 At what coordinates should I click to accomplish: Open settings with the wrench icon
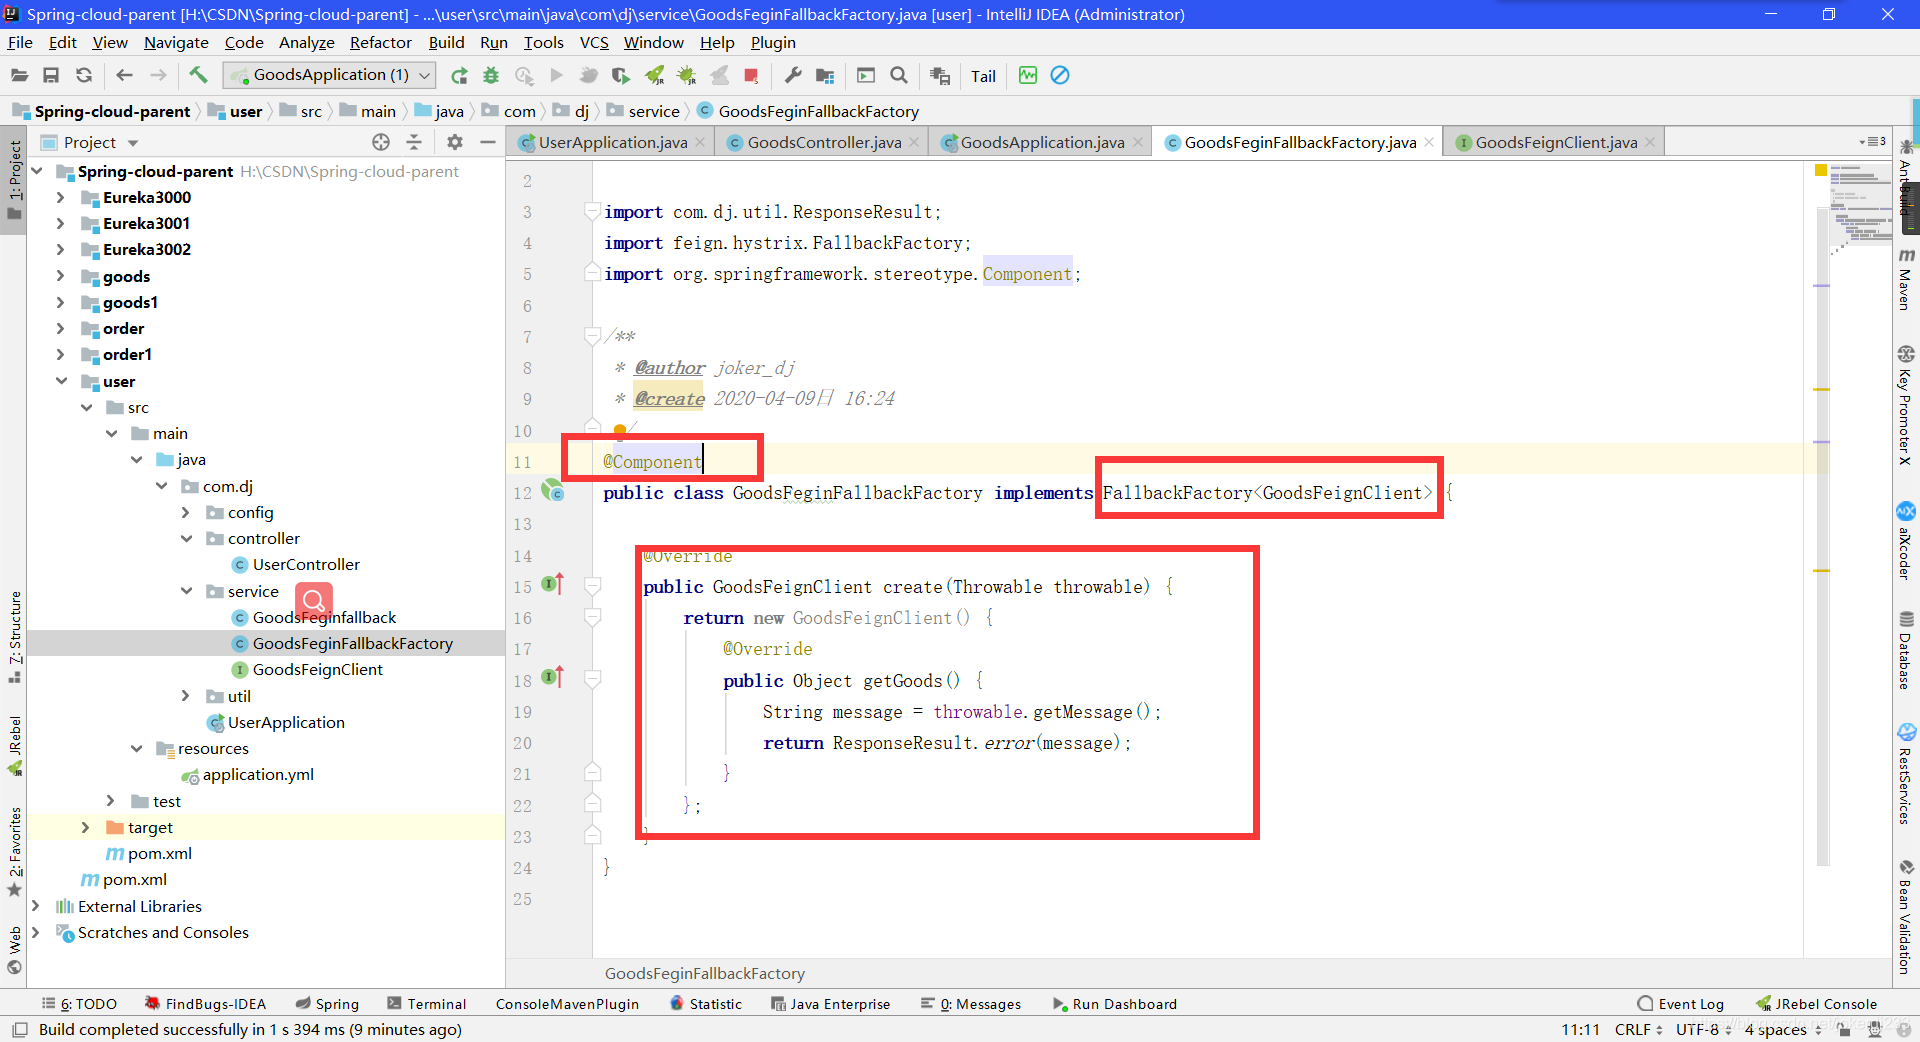793,75
